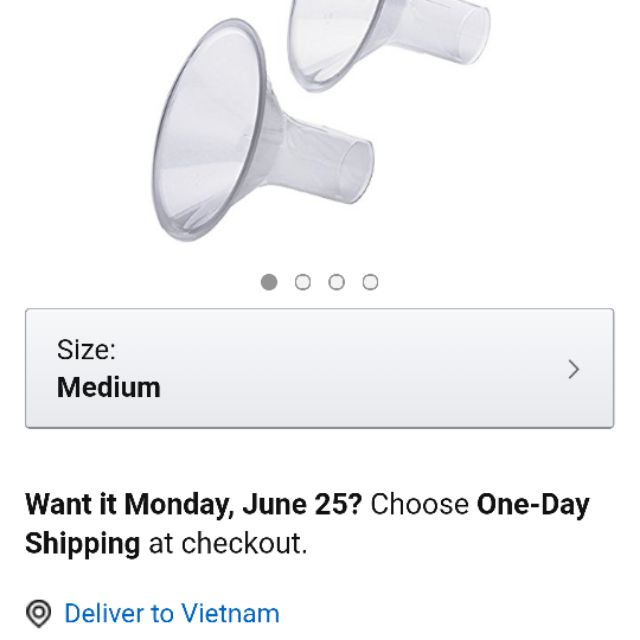The image size is (640, 640).
Task: Click the 'Want it Monday, June 25?' text
Action: (x=193, y=503)
